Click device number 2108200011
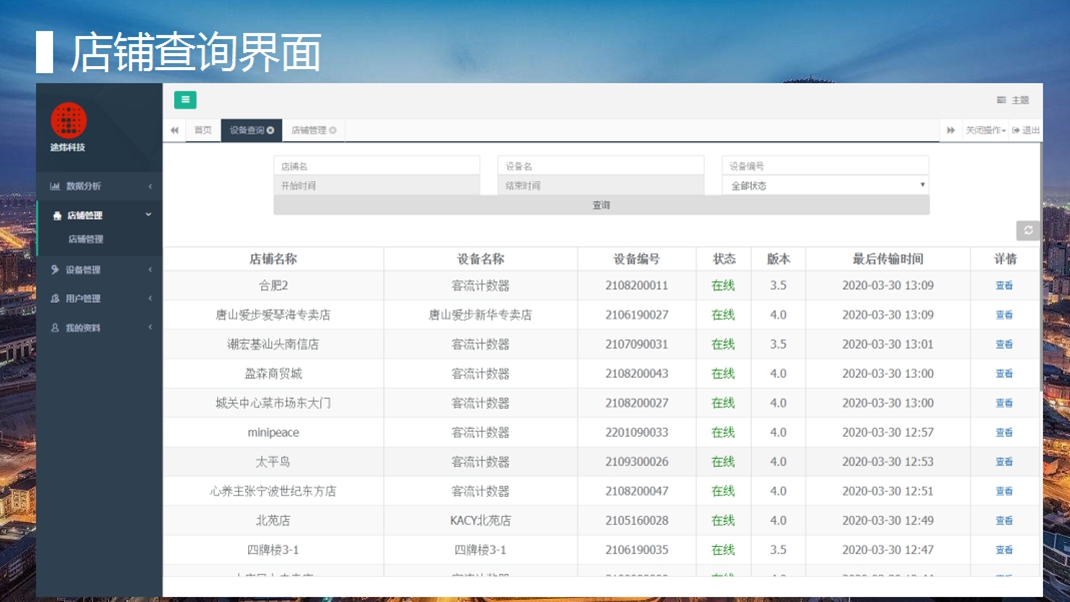 (637, 286)
